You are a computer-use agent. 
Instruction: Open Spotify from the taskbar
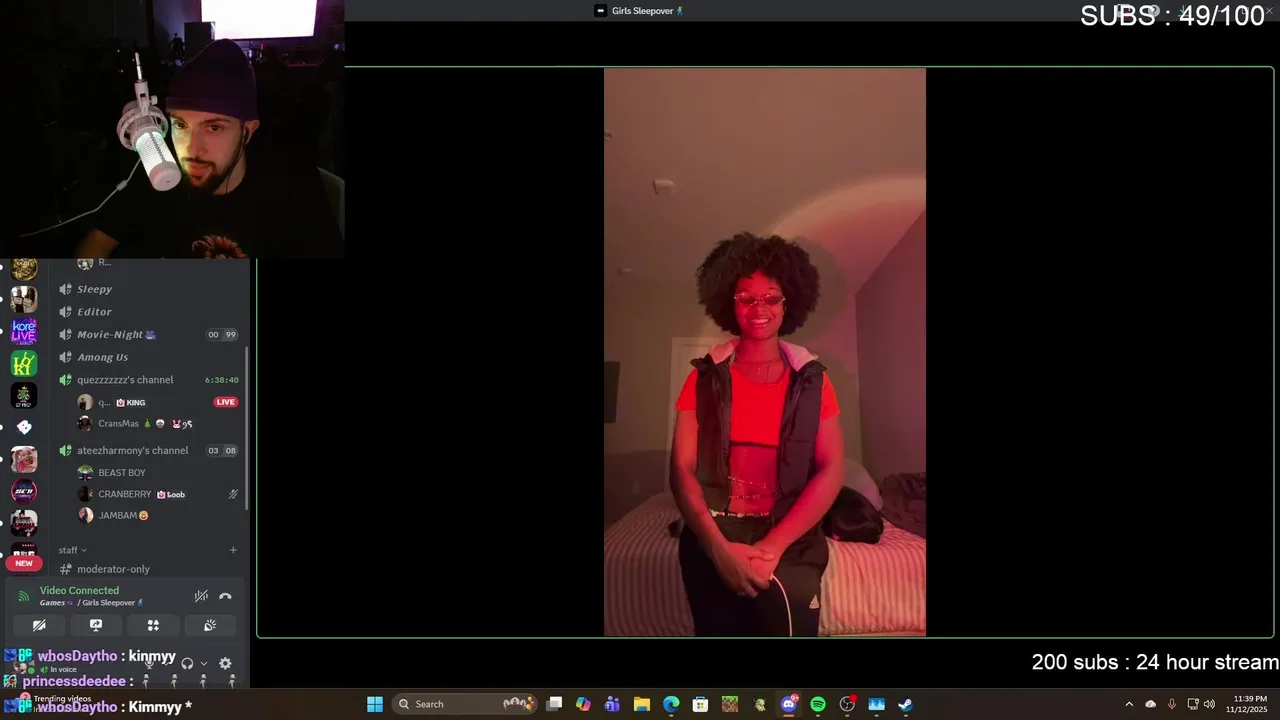[818, 704]
